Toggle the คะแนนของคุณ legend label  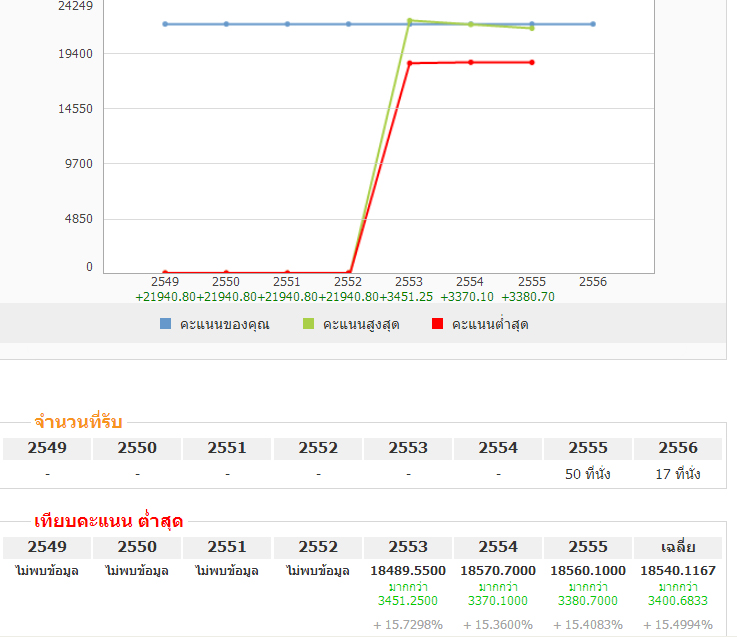[224, 325]
